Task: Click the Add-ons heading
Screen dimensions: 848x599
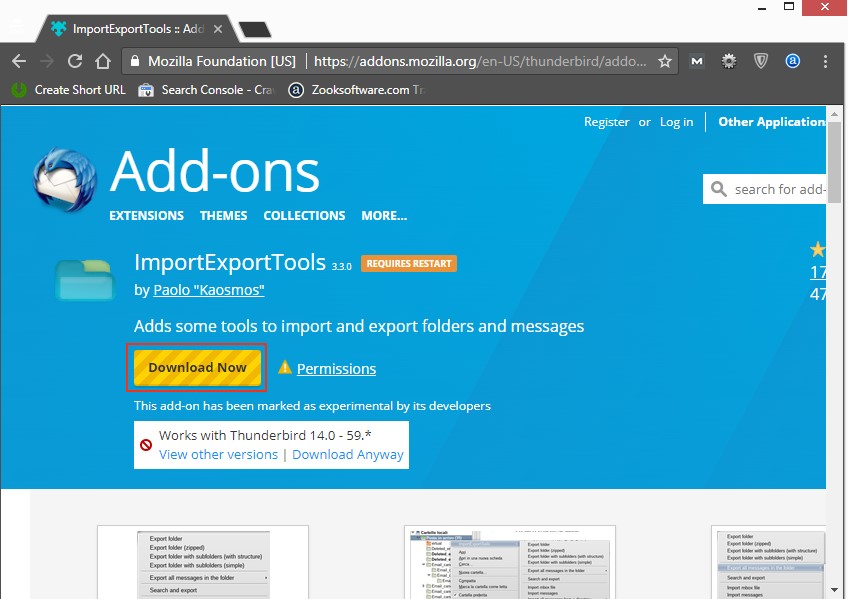Action: (215, 172)
